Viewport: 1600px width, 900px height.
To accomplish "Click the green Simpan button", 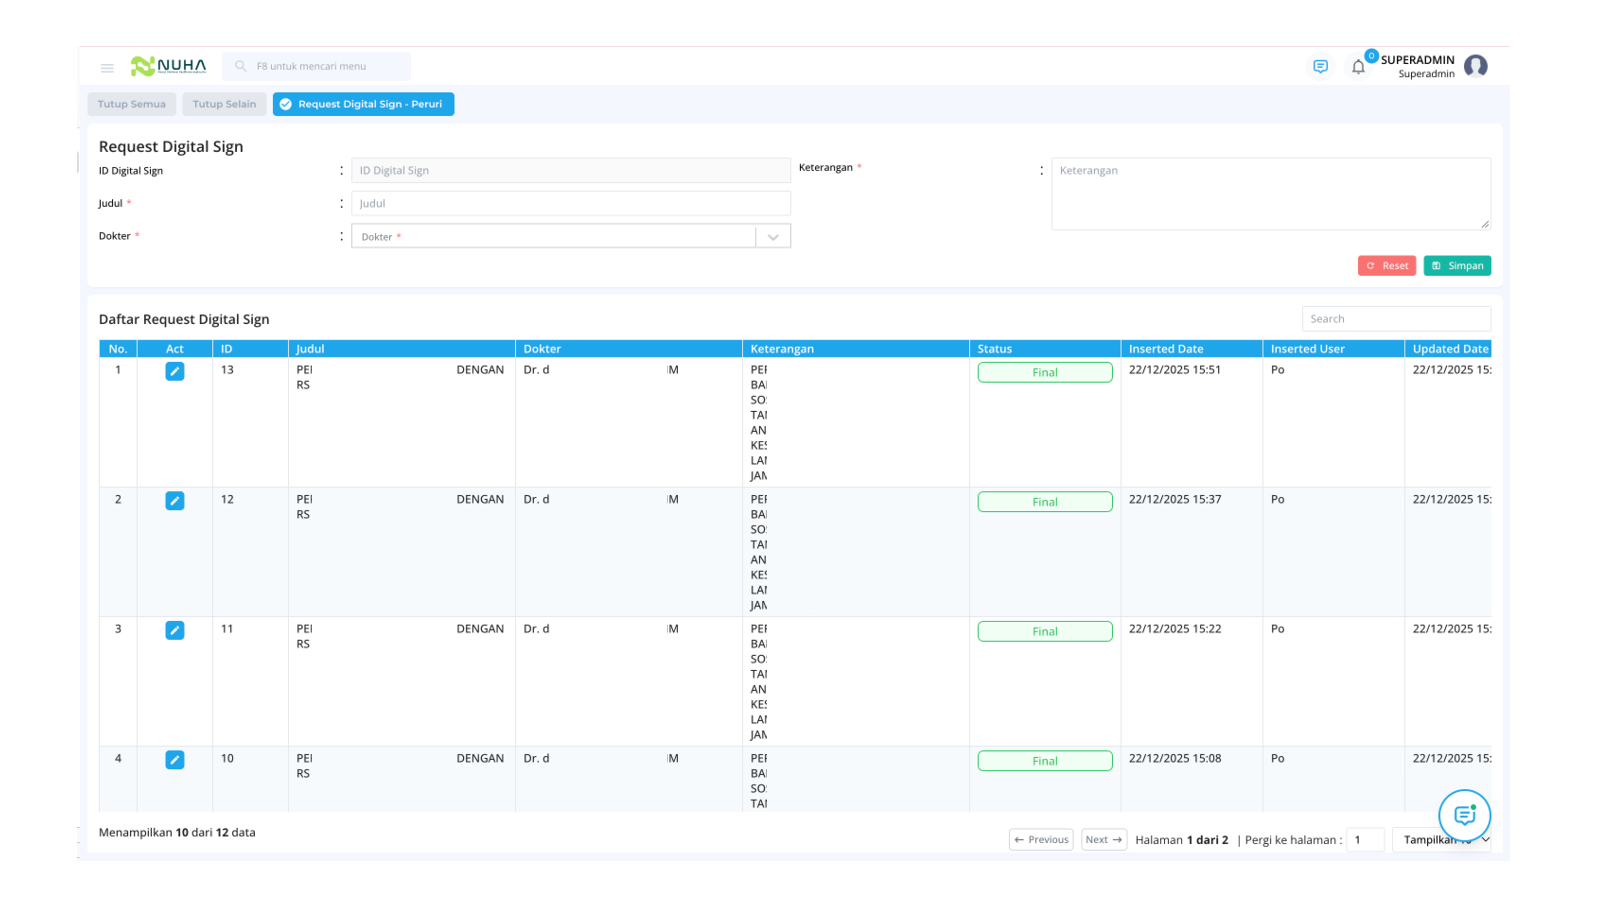I will (1457, 266).
